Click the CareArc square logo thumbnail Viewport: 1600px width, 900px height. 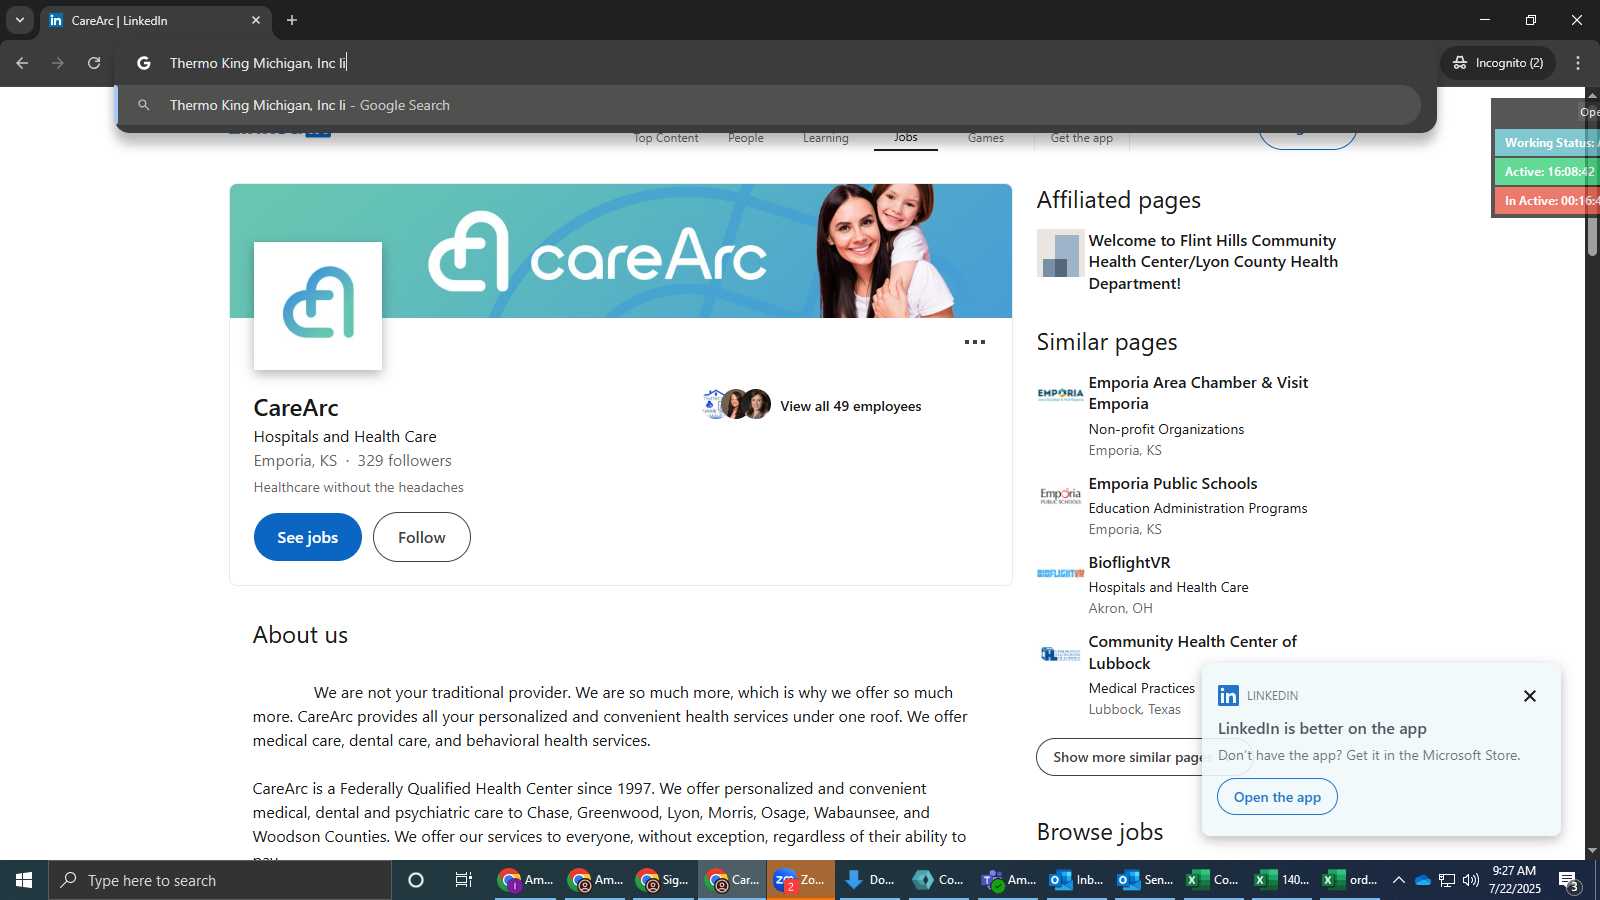(x=318, y=306)
